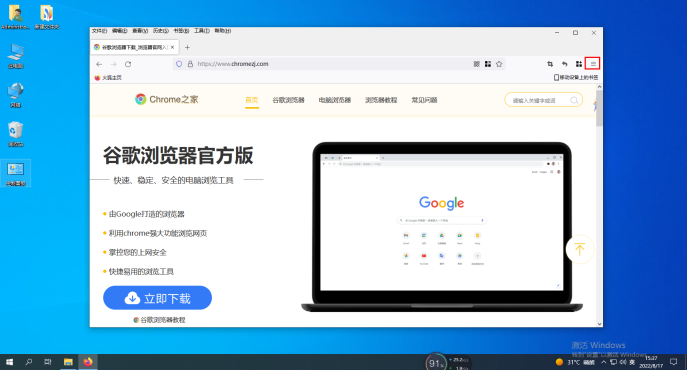Open 电脑浏览器 navigation link
This screenshot has width=687, height=370.
tap(335, 100)
